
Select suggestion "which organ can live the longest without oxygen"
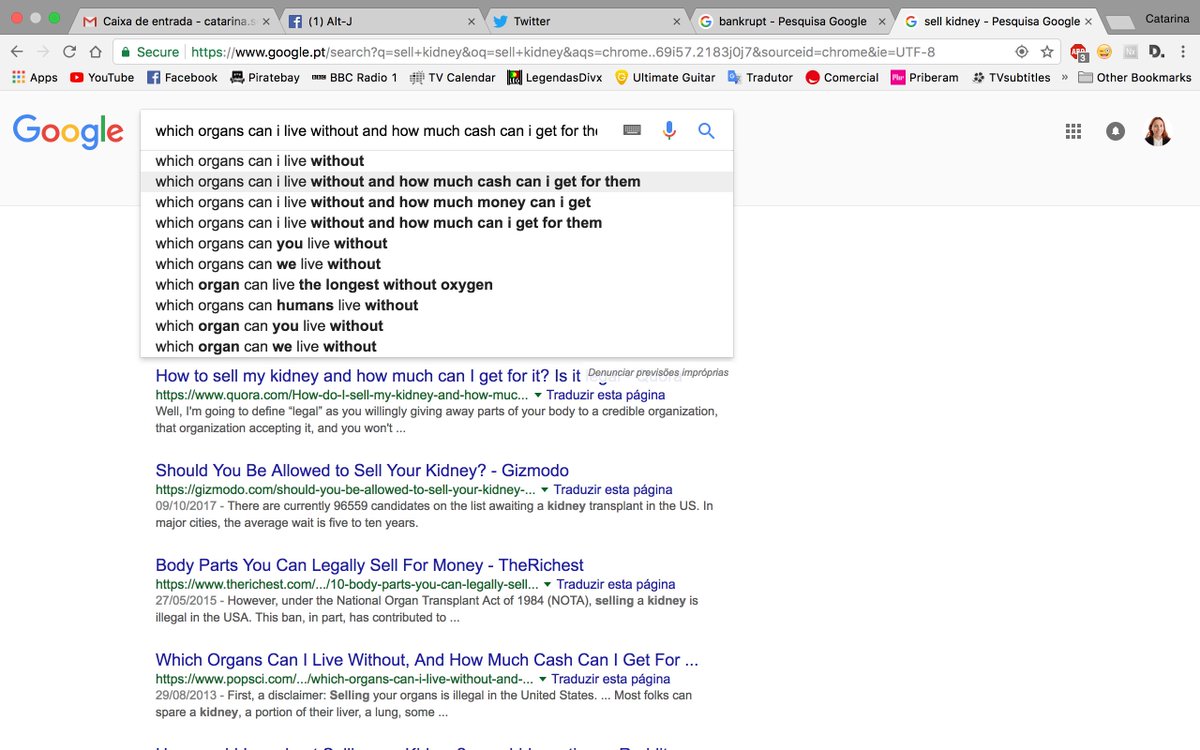[x=324, y=285]
